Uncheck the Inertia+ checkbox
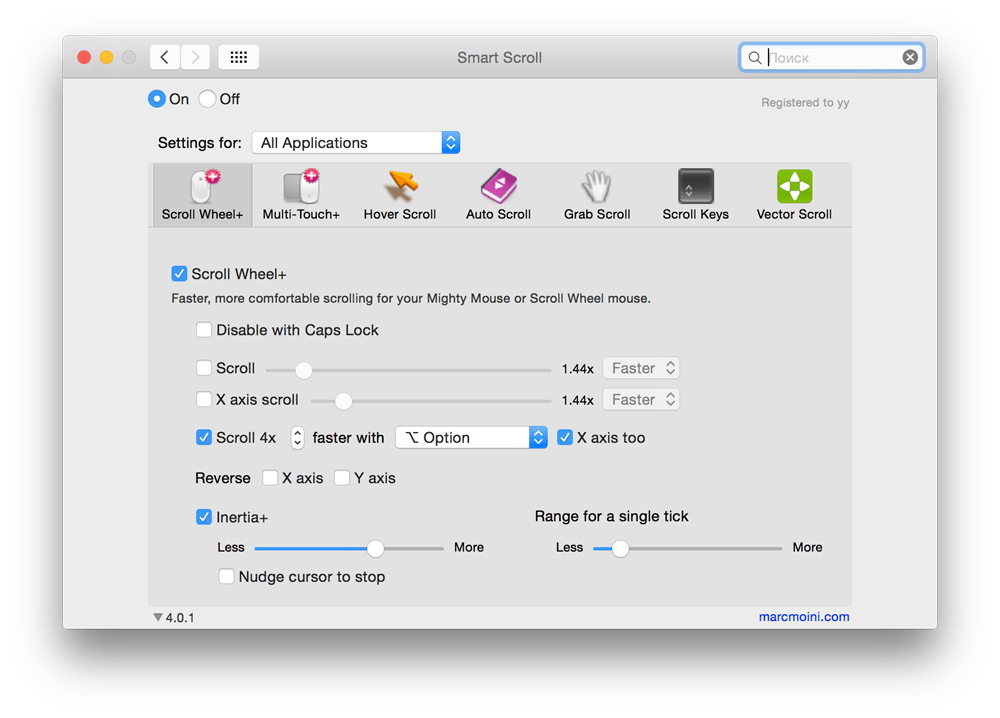The image size is (1000, 718). click(x=203, y=517)
